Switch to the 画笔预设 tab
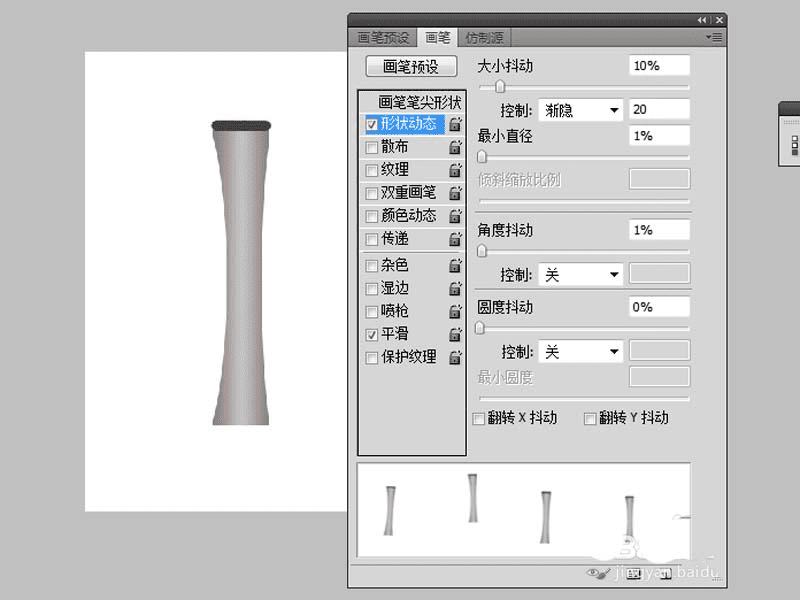 click(383, 38)
